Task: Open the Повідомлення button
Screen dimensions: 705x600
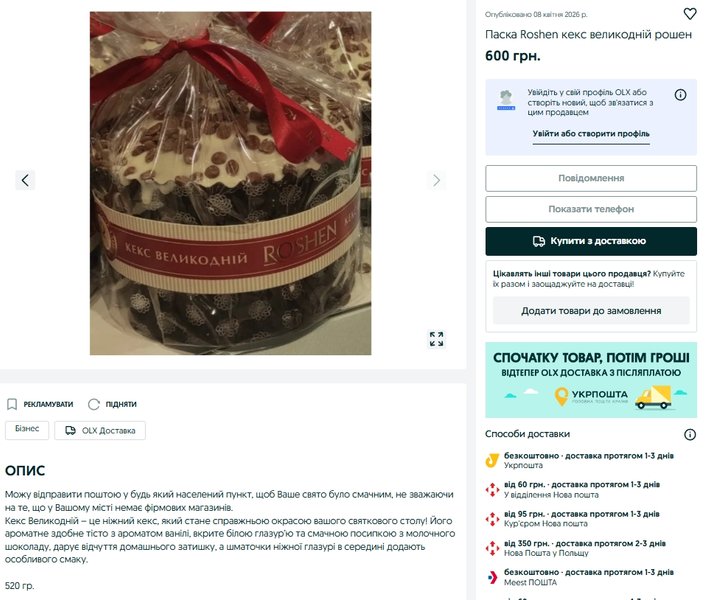Action: pos(591,178)
